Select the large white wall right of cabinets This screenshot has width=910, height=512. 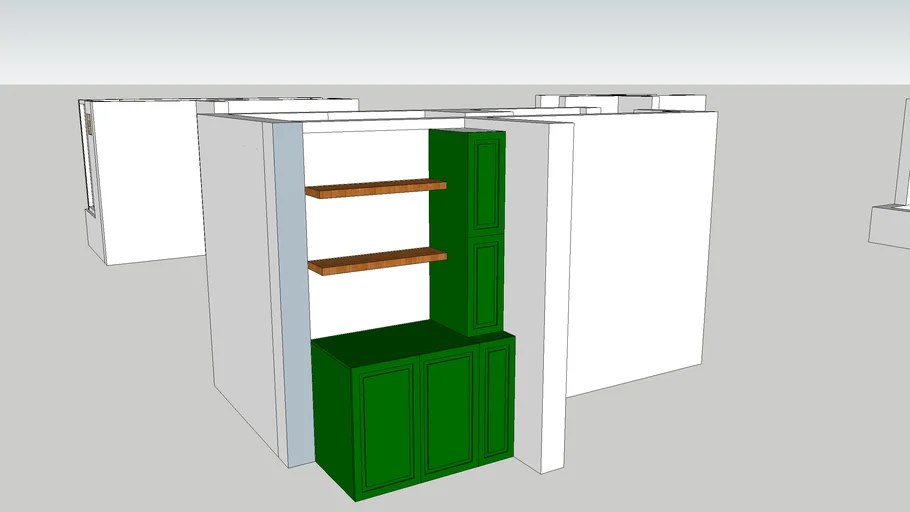(x=640, y=250)
